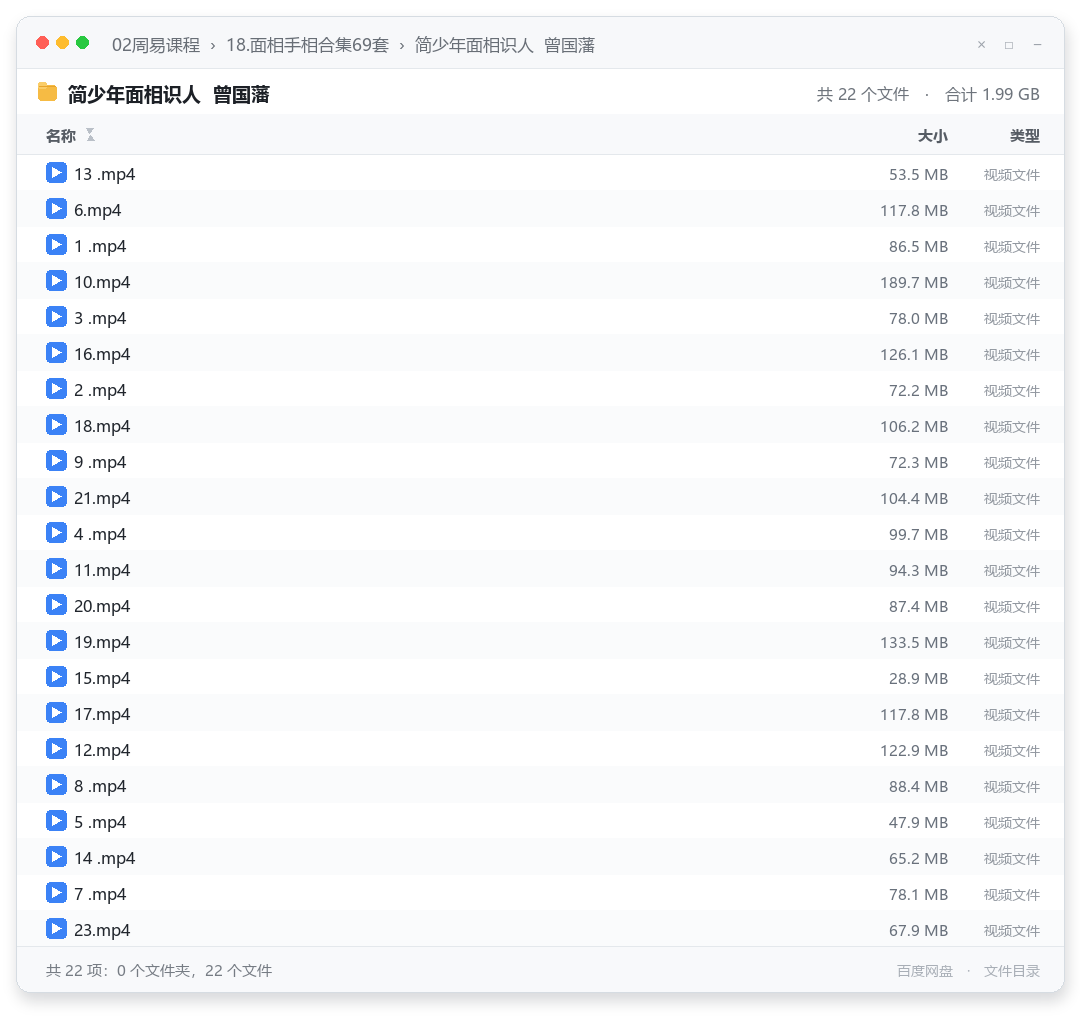Click the video icon of 19.mp4
This screenshot has width=1080, height=1016.
click(x=56, y=641)
